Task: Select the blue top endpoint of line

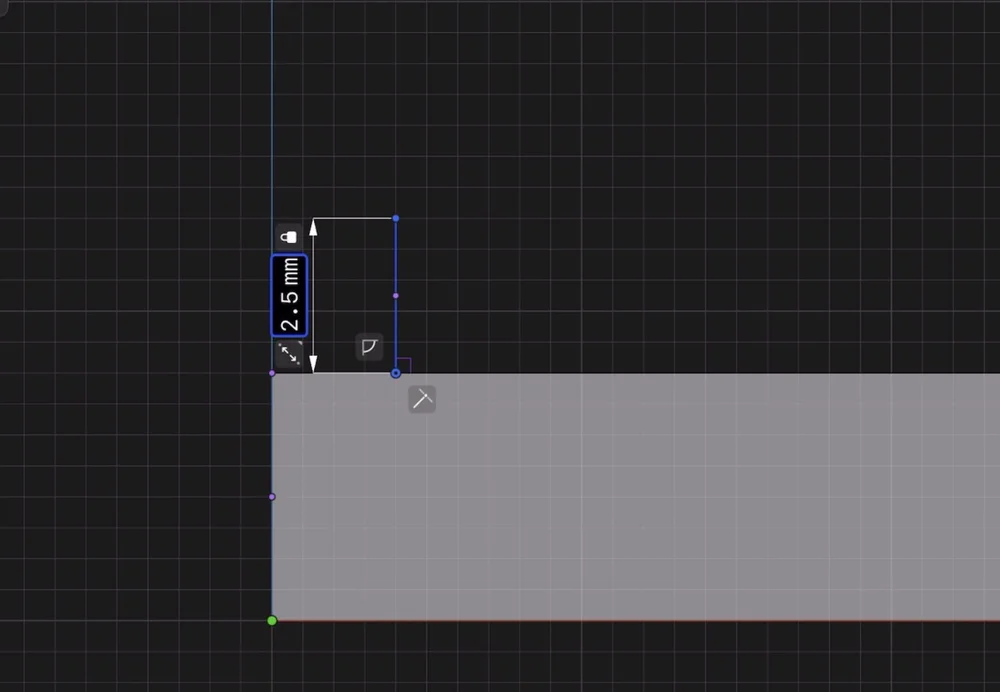Action: click(396, 218)
